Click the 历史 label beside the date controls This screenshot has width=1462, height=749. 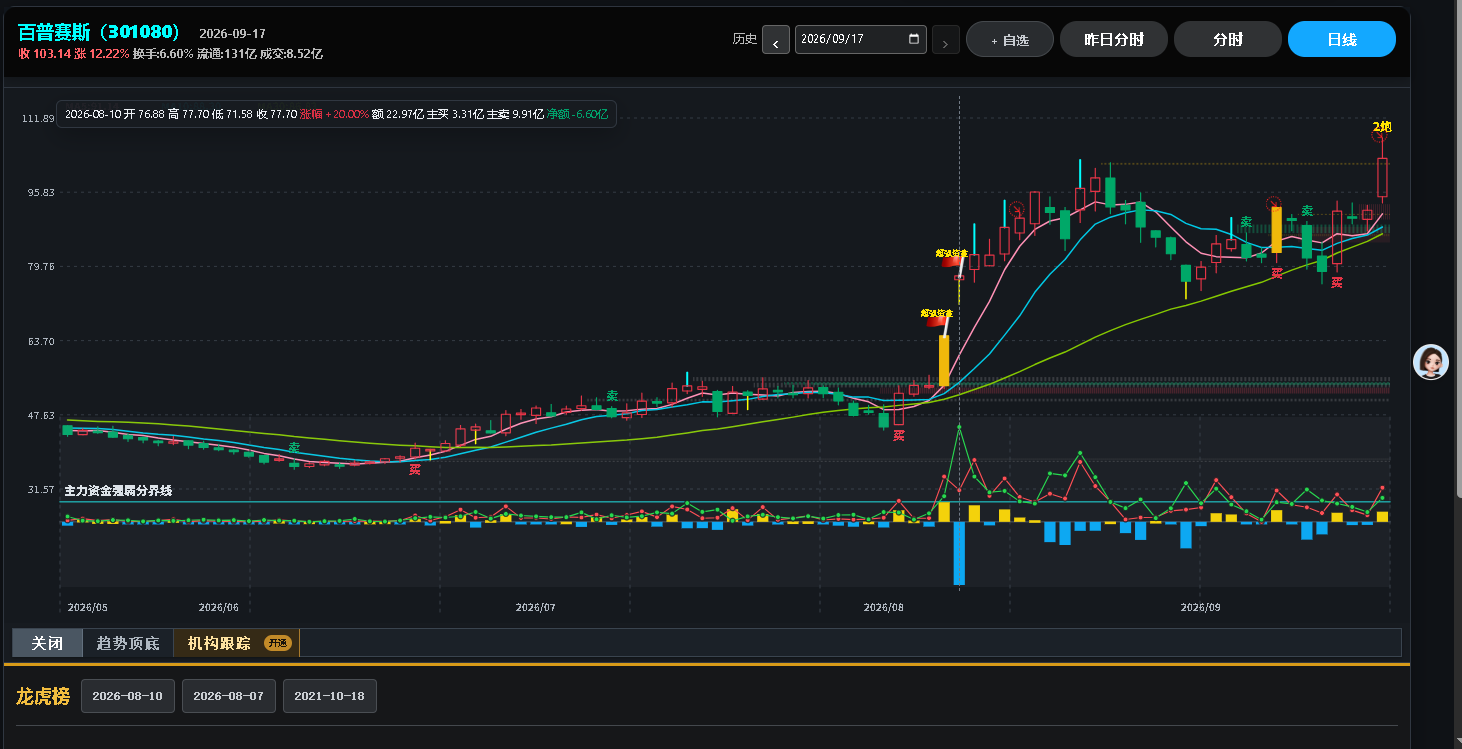coord(745,39)
